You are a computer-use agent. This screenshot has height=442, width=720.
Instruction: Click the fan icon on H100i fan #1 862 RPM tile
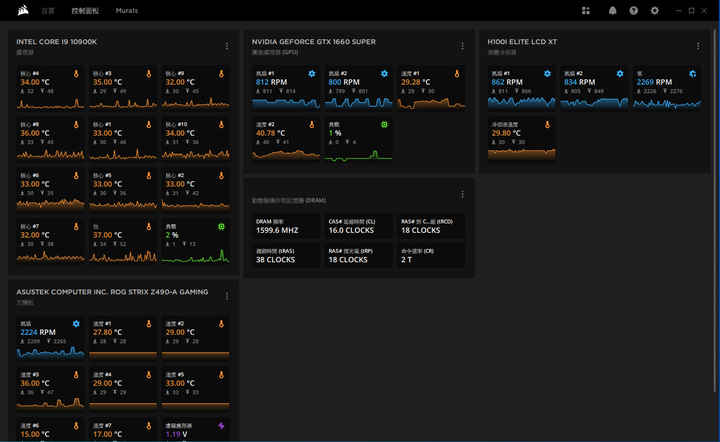(547, 73)
